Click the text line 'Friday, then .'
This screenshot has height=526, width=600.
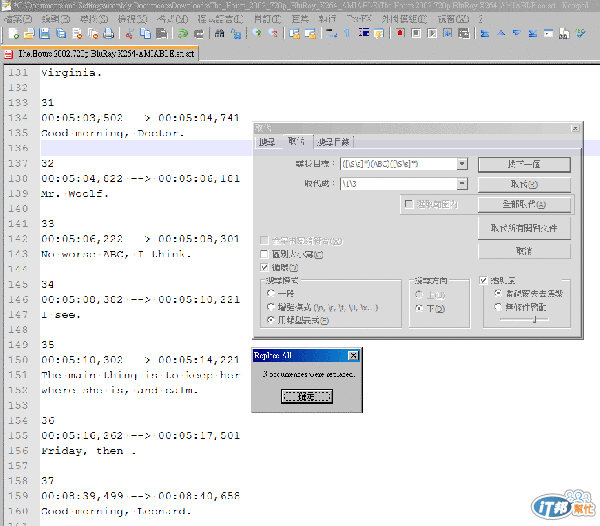89,451
